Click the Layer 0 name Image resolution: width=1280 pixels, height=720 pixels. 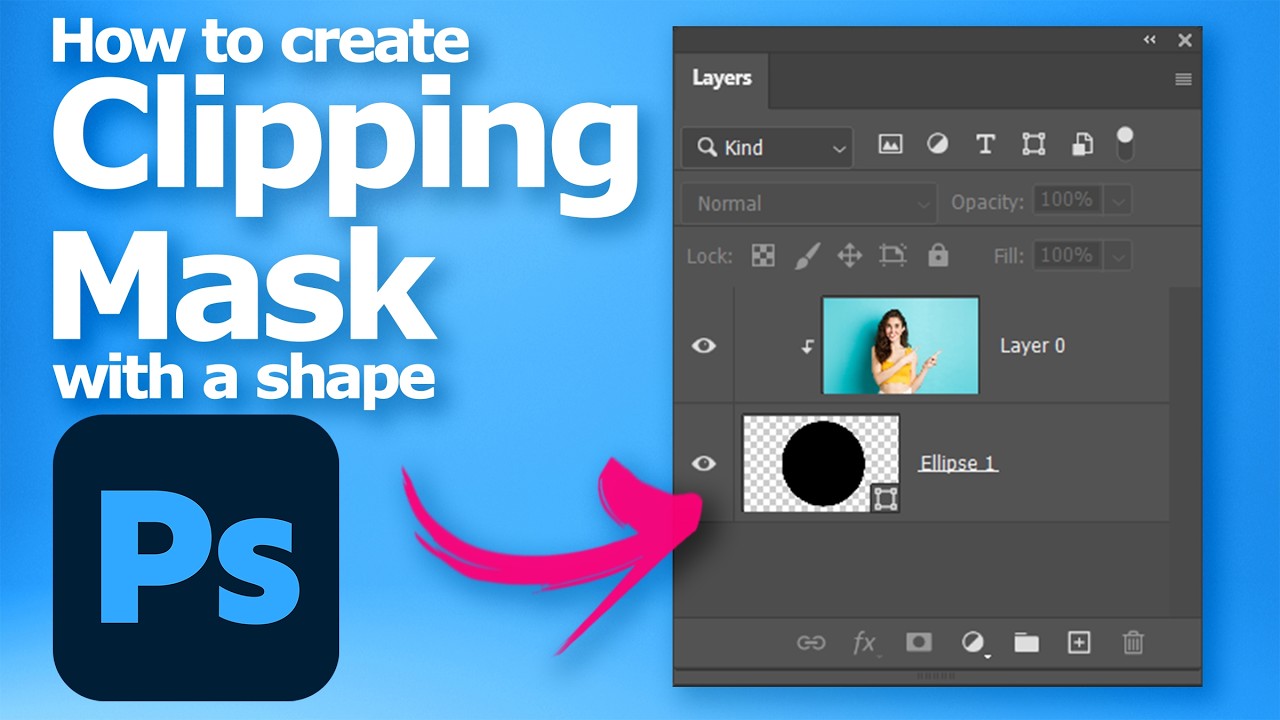pos(1032,346)
